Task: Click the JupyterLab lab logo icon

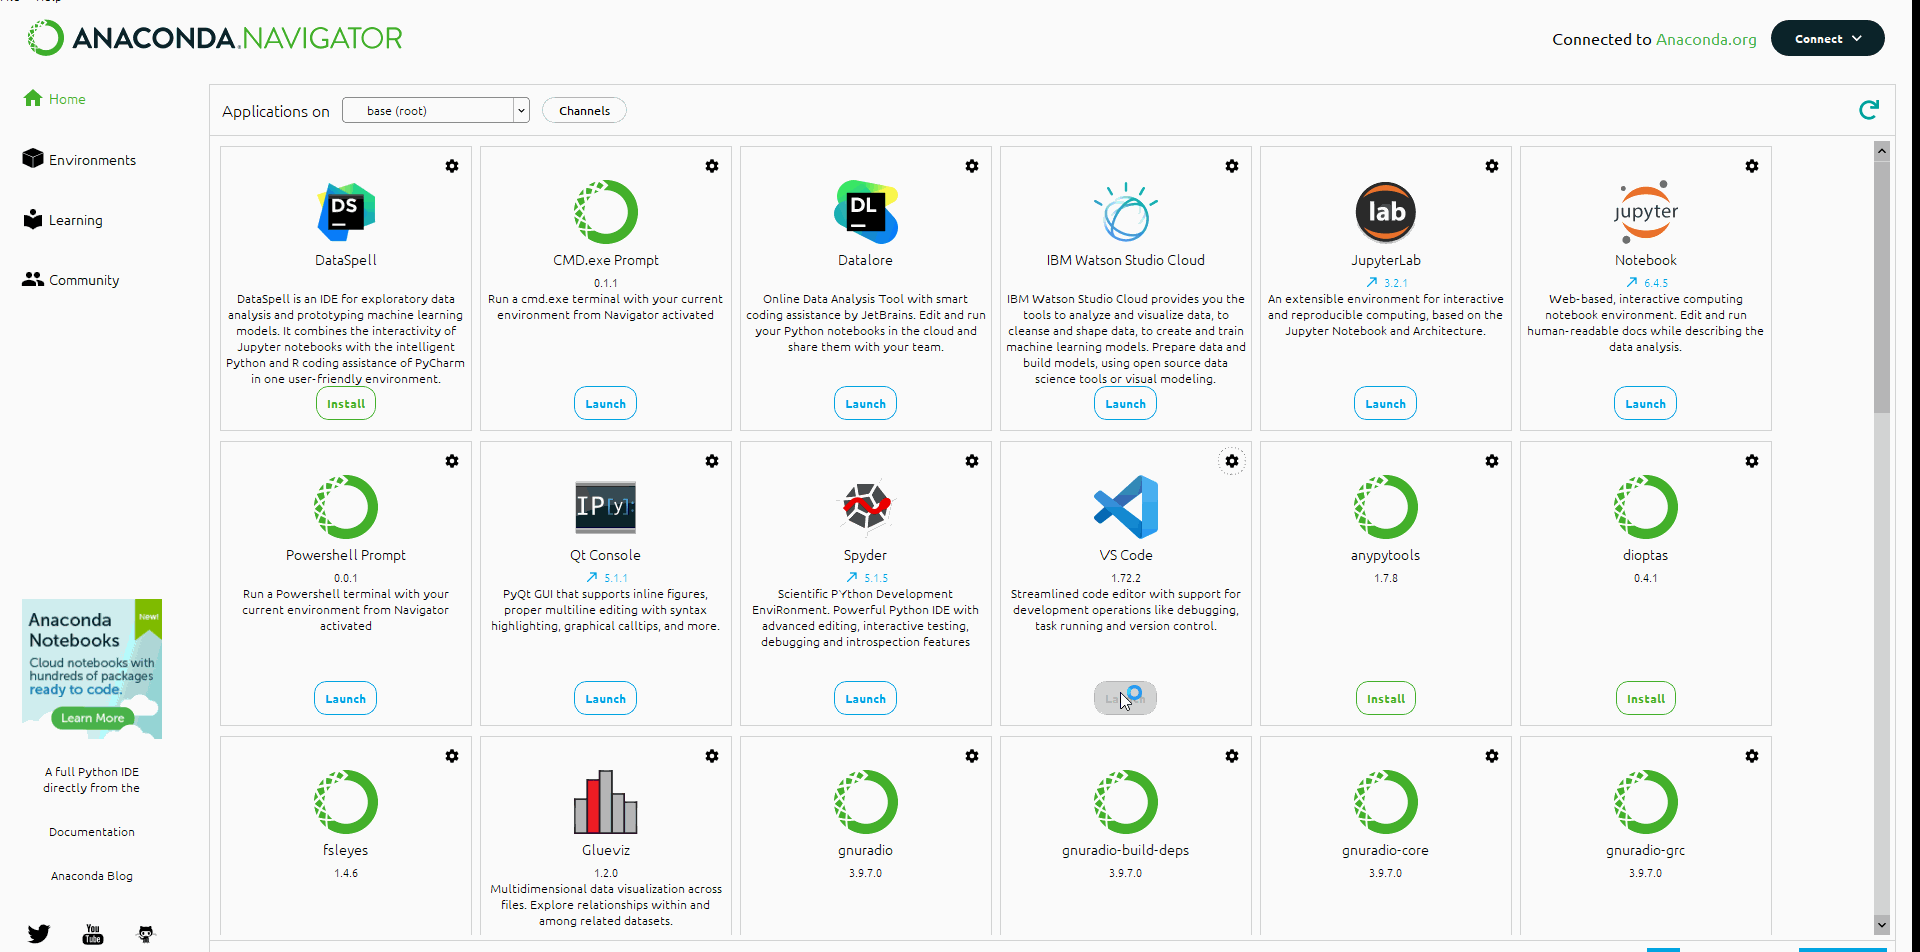Action: [x=1386, y=212]
